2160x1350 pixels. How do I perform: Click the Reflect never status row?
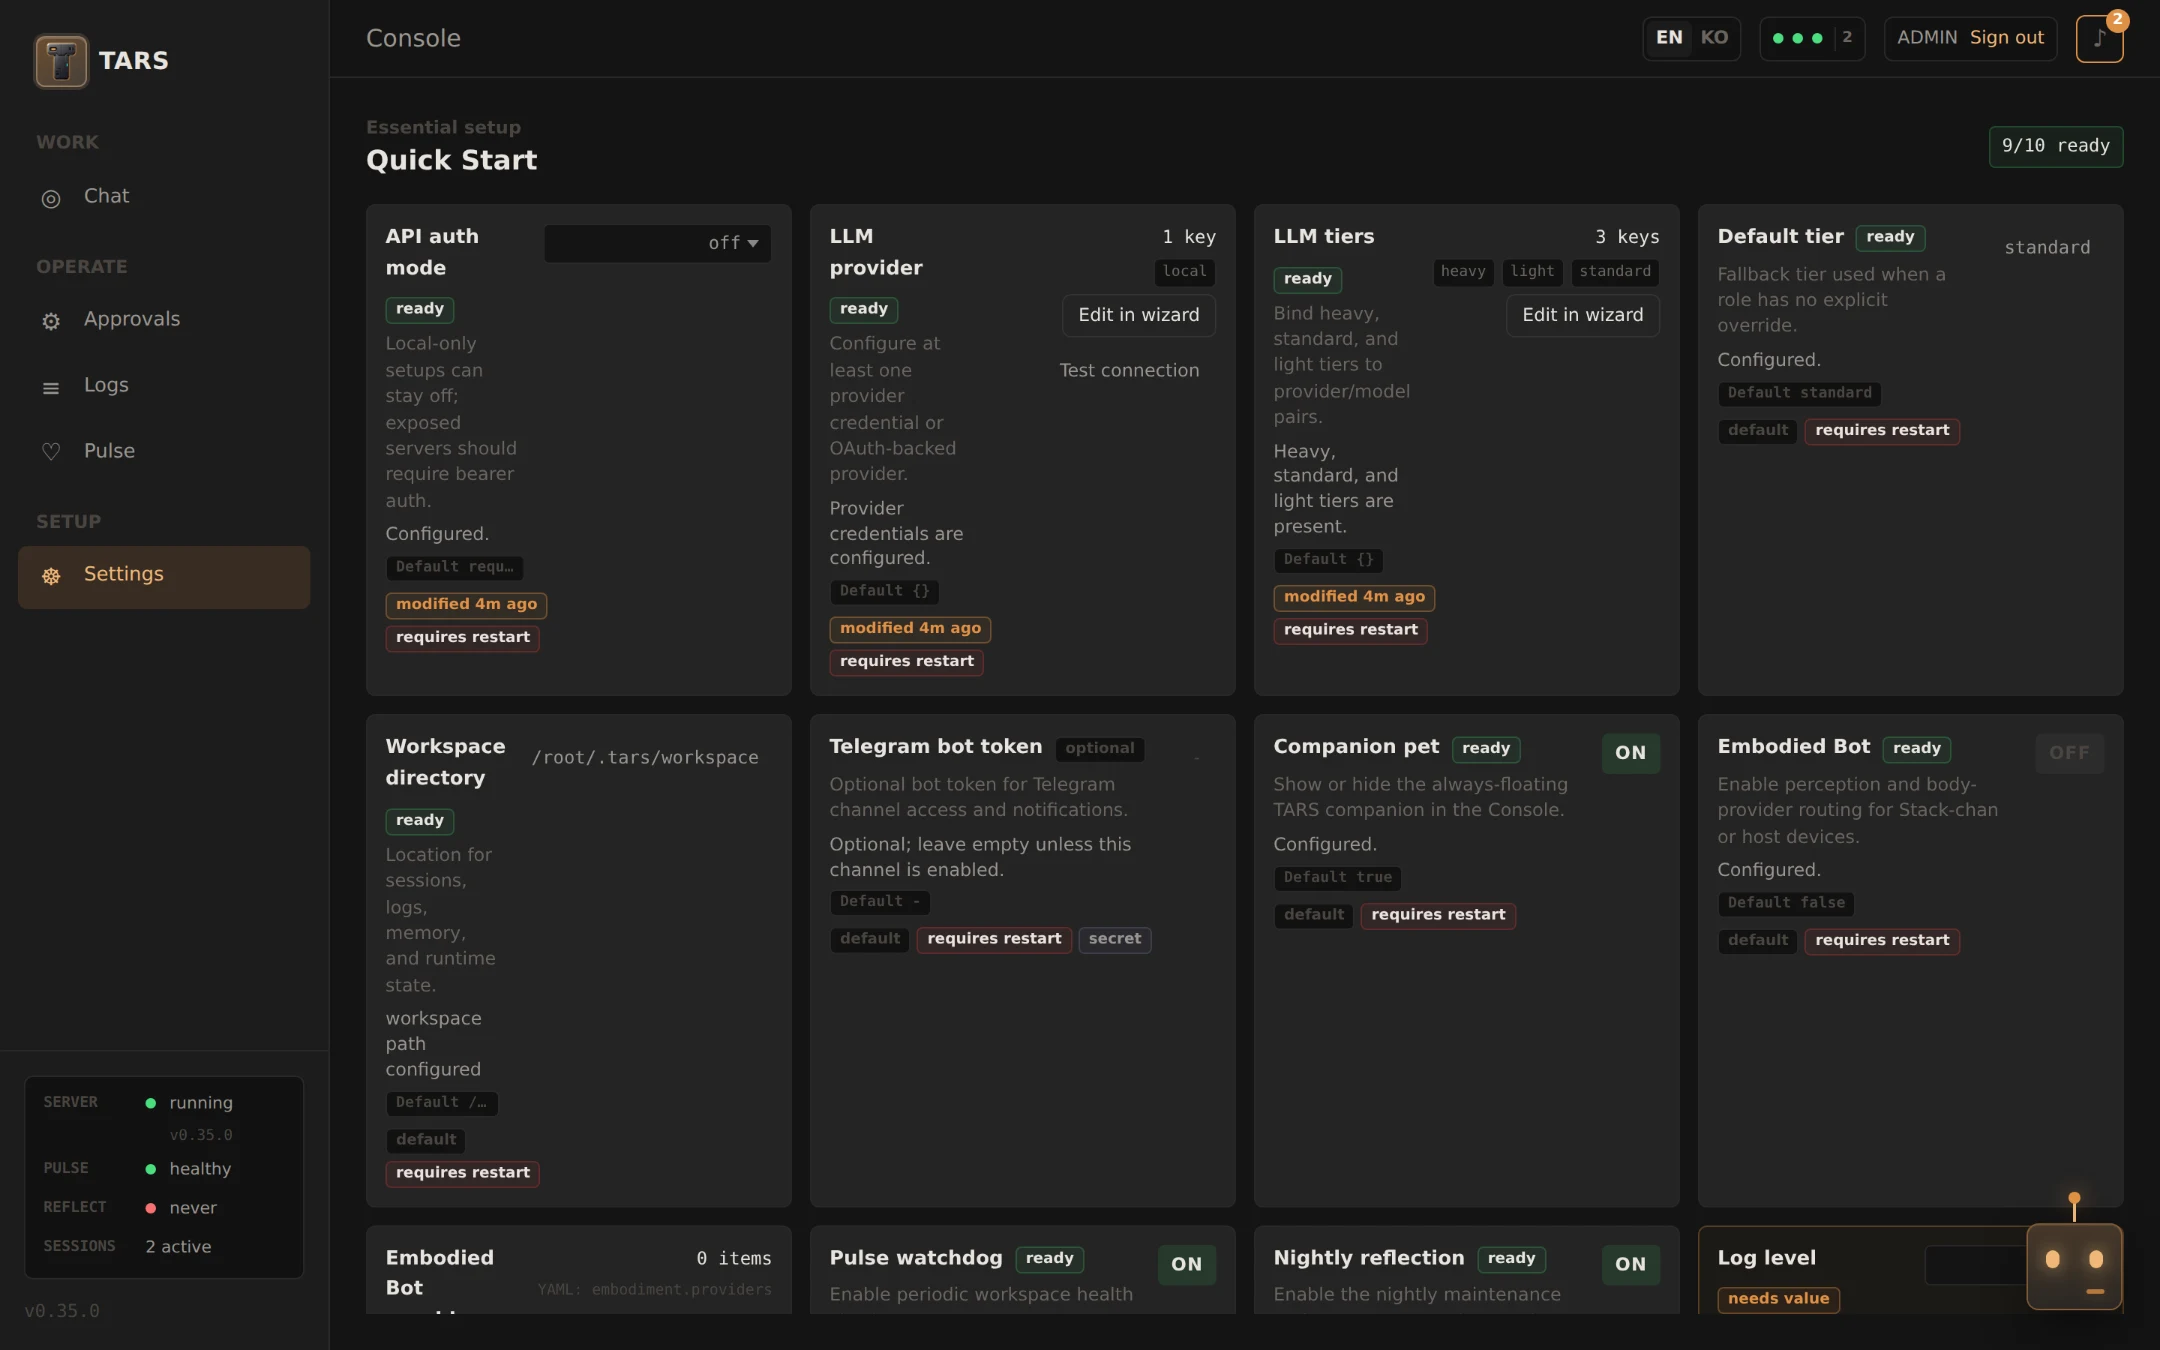[x=164, y=1208]
